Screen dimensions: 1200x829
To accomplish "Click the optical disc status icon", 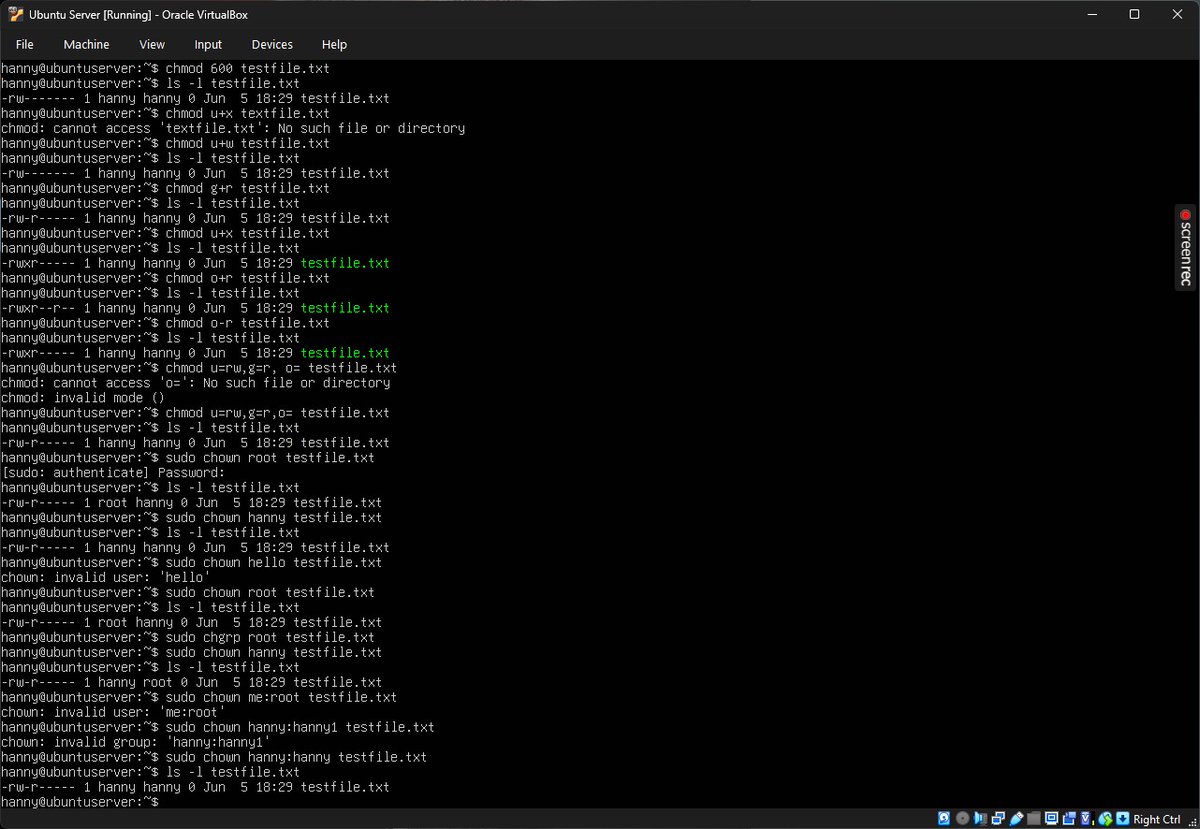I will [962, 819].
